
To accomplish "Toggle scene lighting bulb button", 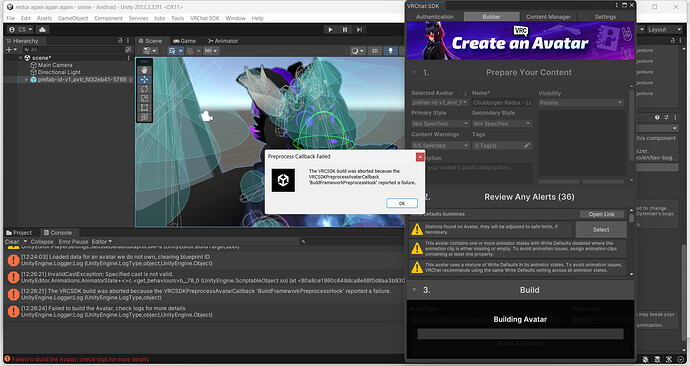I will coord(390,51).
